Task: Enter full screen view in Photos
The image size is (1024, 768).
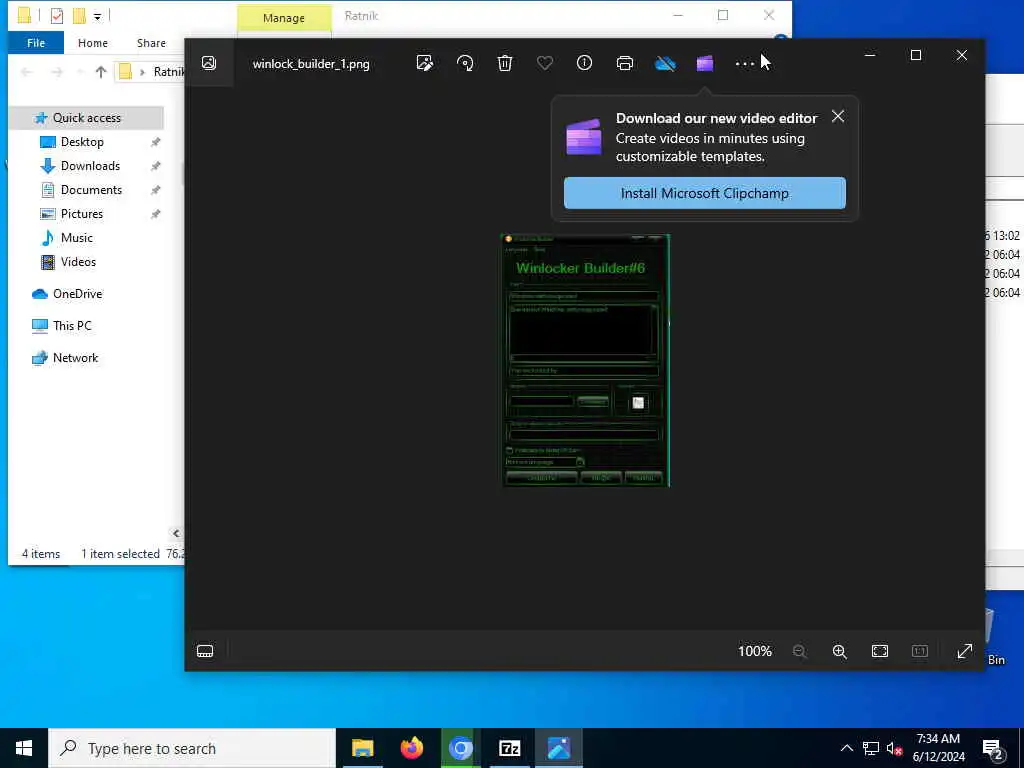Action: pyautogui.click(x=965, y=651)
